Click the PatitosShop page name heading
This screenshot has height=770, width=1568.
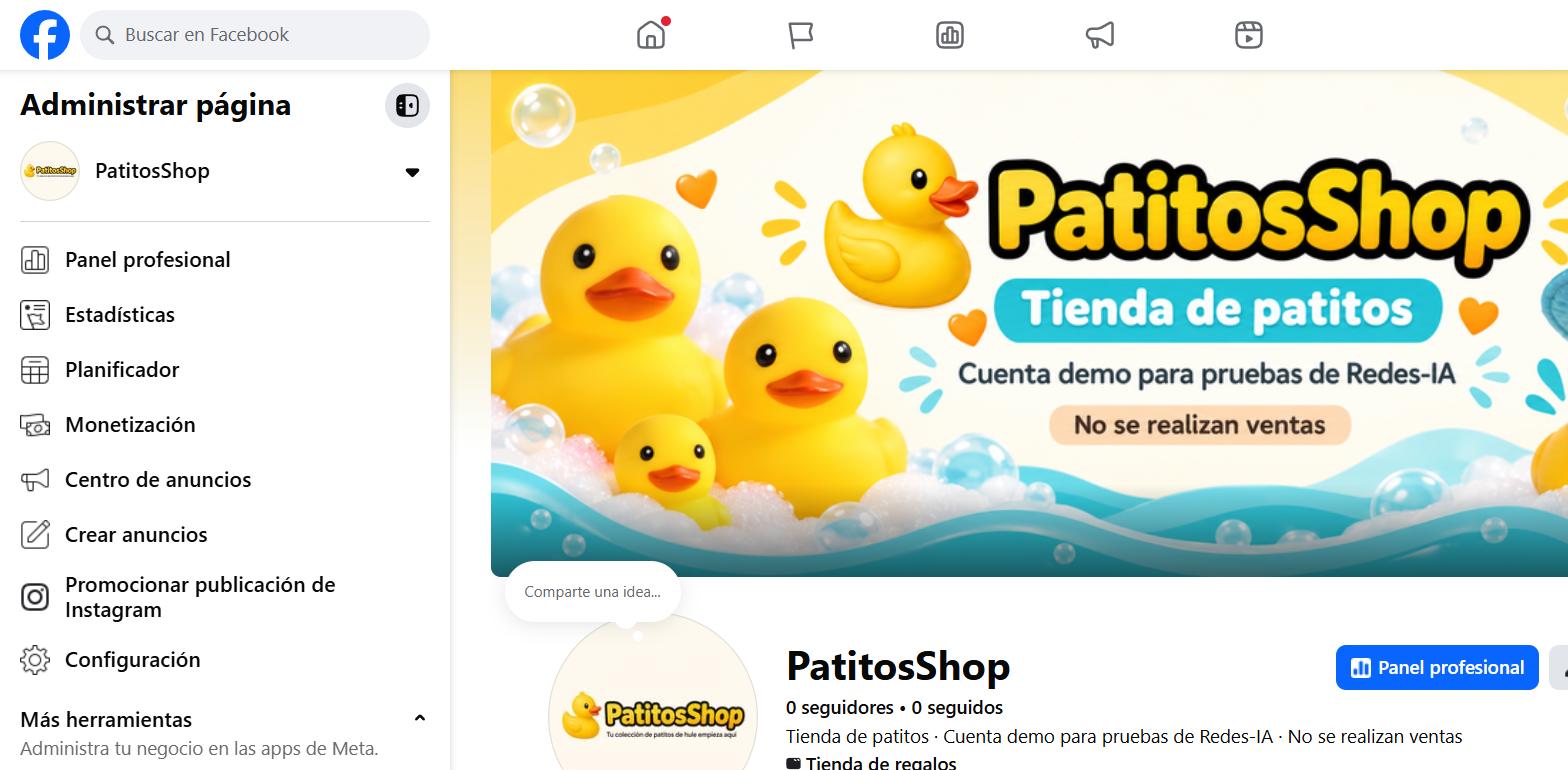898,667
